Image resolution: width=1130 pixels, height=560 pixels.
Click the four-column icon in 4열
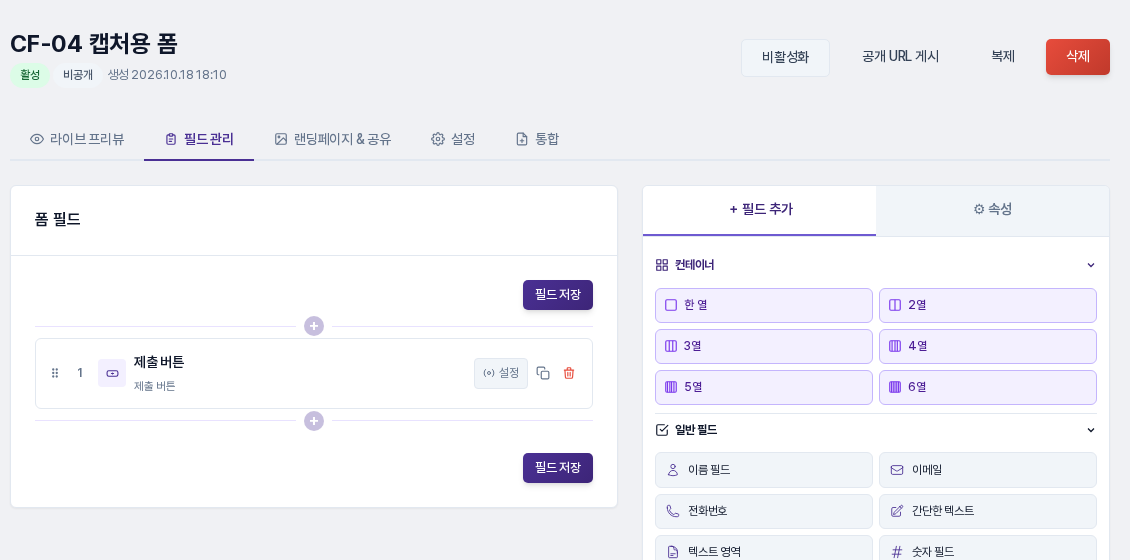click(895, 346)
